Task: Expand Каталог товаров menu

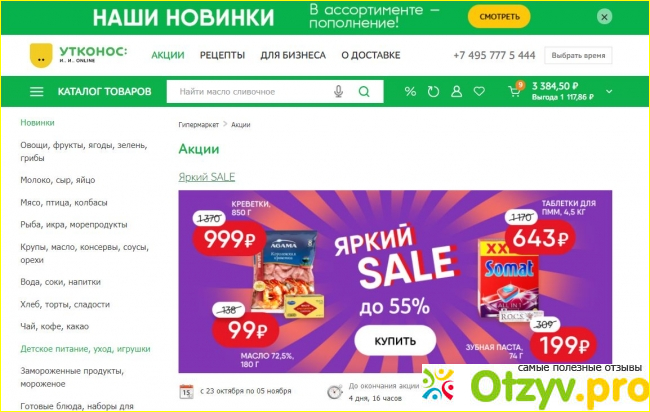Action: click(x=104, y=92)
